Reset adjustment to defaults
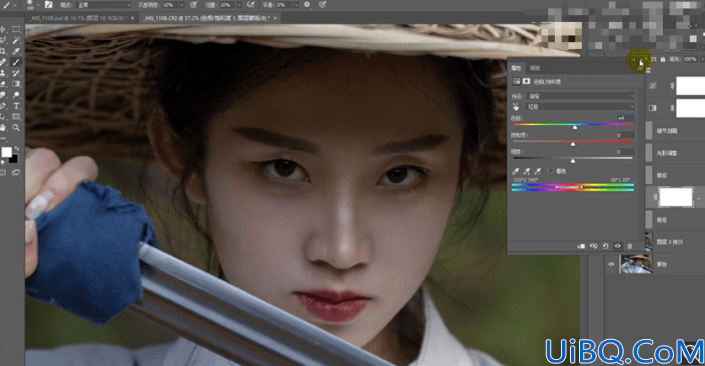The height and width of the screenshot is (366, 705). [606, 246]
